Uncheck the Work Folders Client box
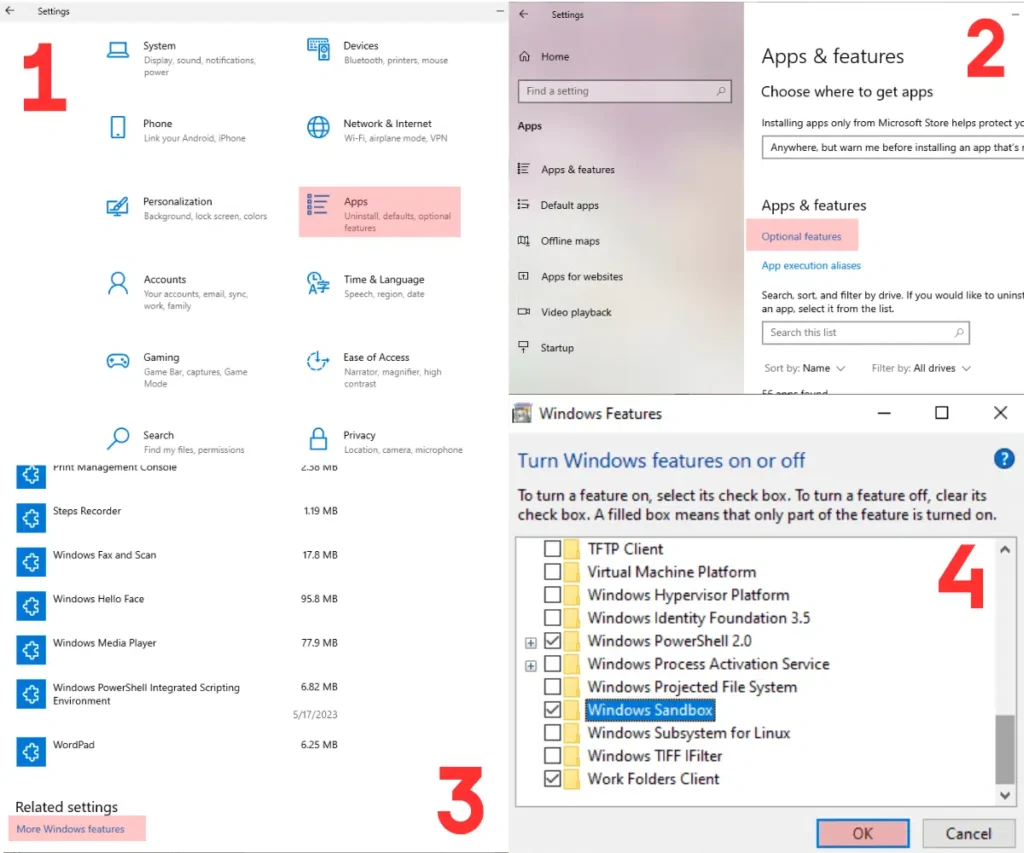 pos(552,779)
